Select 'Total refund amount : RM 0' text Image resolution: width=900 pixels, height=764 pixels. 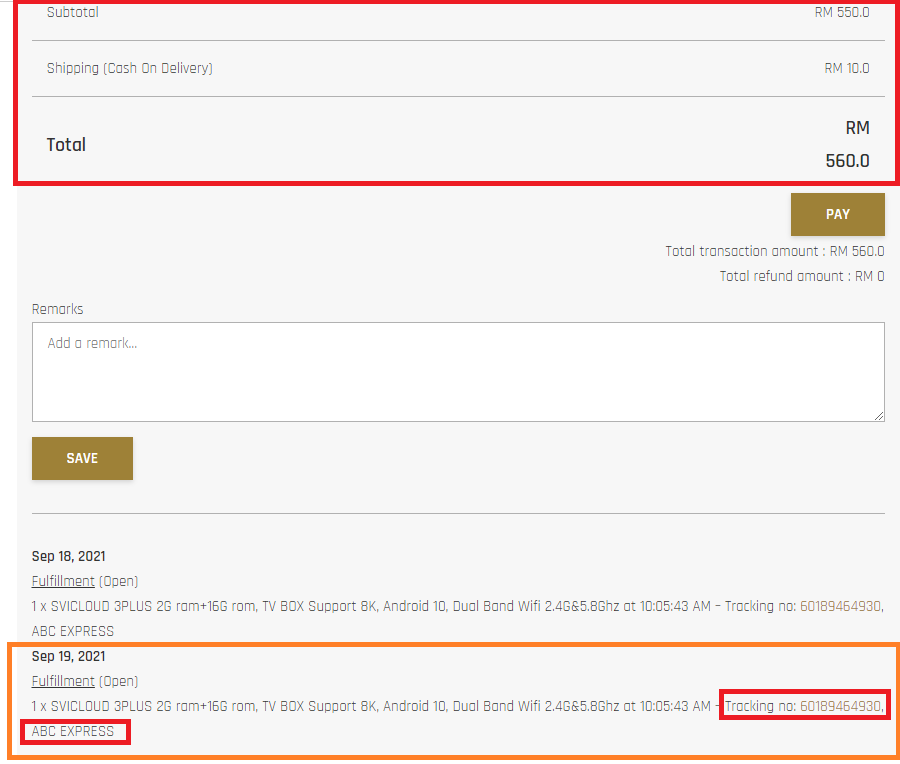click(802, 276)
